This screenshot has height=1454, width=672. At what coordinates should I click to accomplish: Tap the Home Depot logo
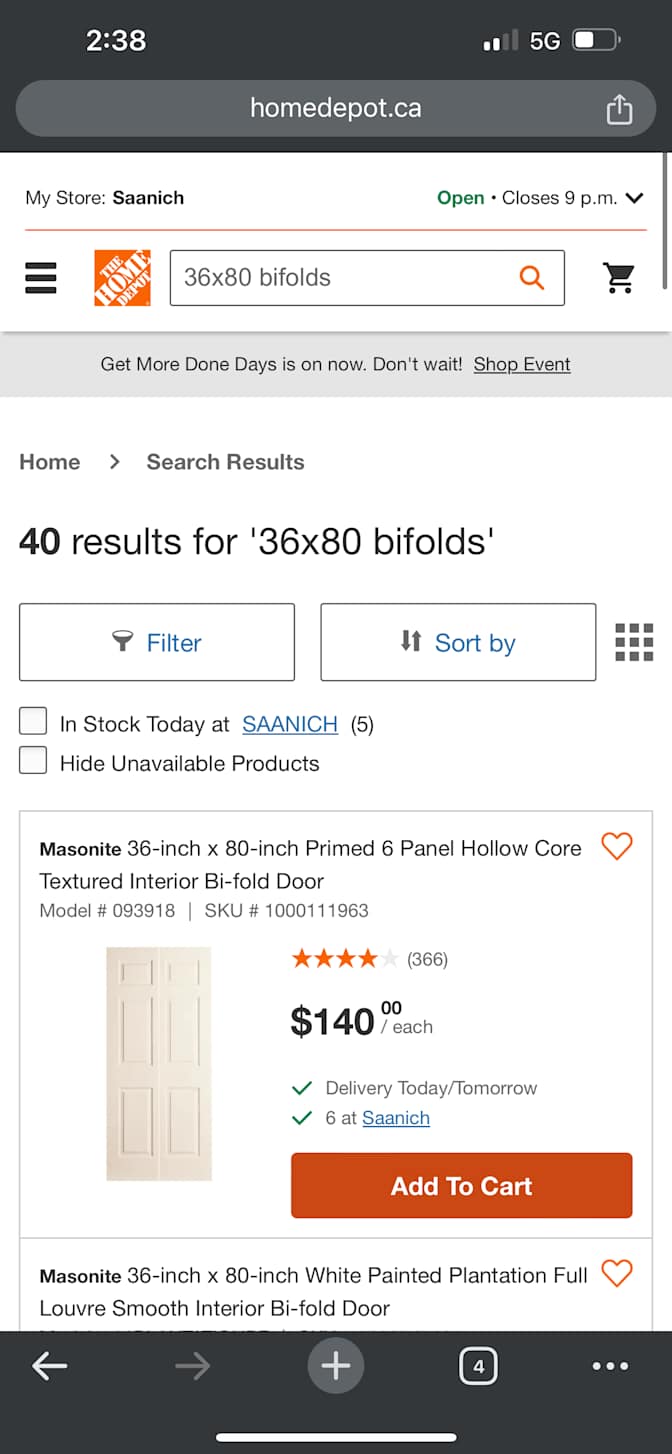coord(122,277)
